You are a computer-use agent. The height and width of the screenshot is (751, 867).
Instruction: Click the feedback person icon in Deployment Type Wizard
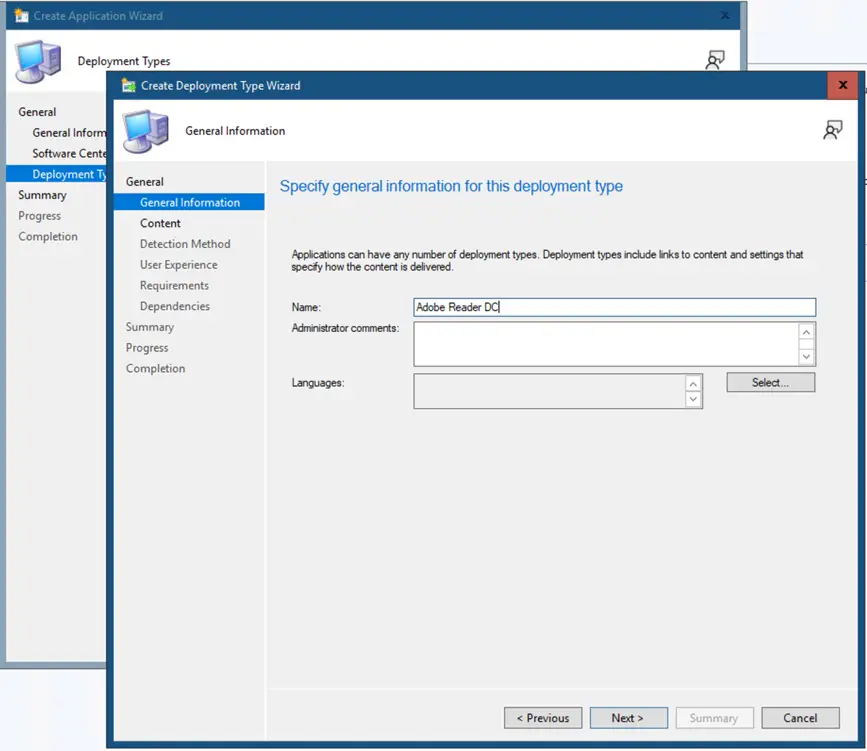point(833,130)
